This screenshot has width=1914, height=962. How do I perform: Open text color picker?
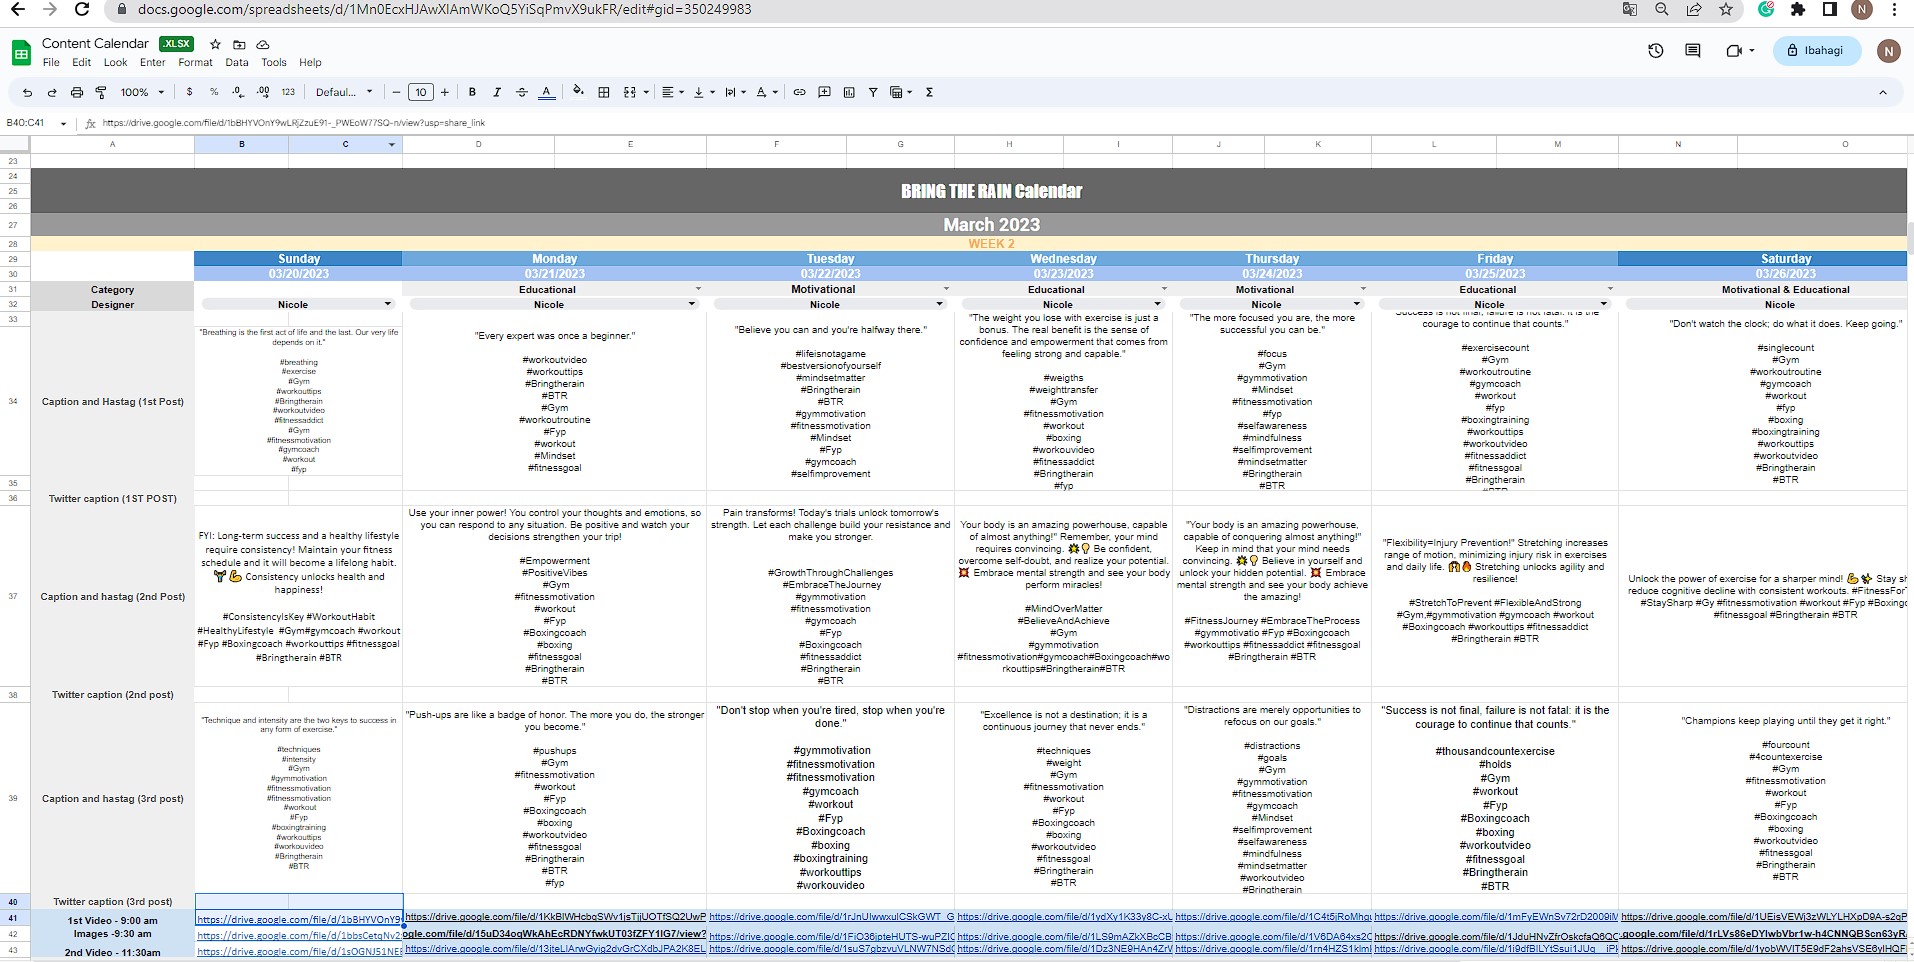coord(546,92)
